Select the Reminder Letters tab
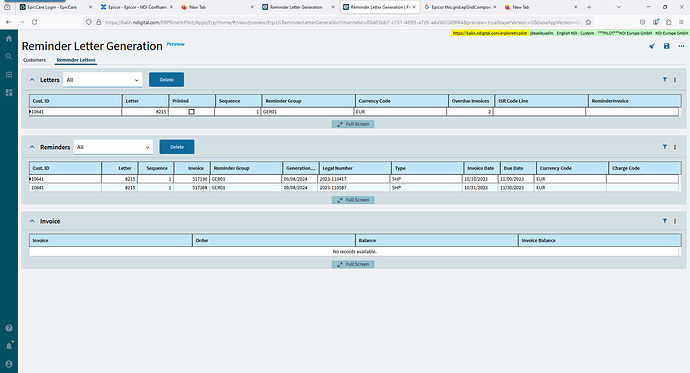Image resolution: width=690 pixels, height=373 pixels. point(76,60)
